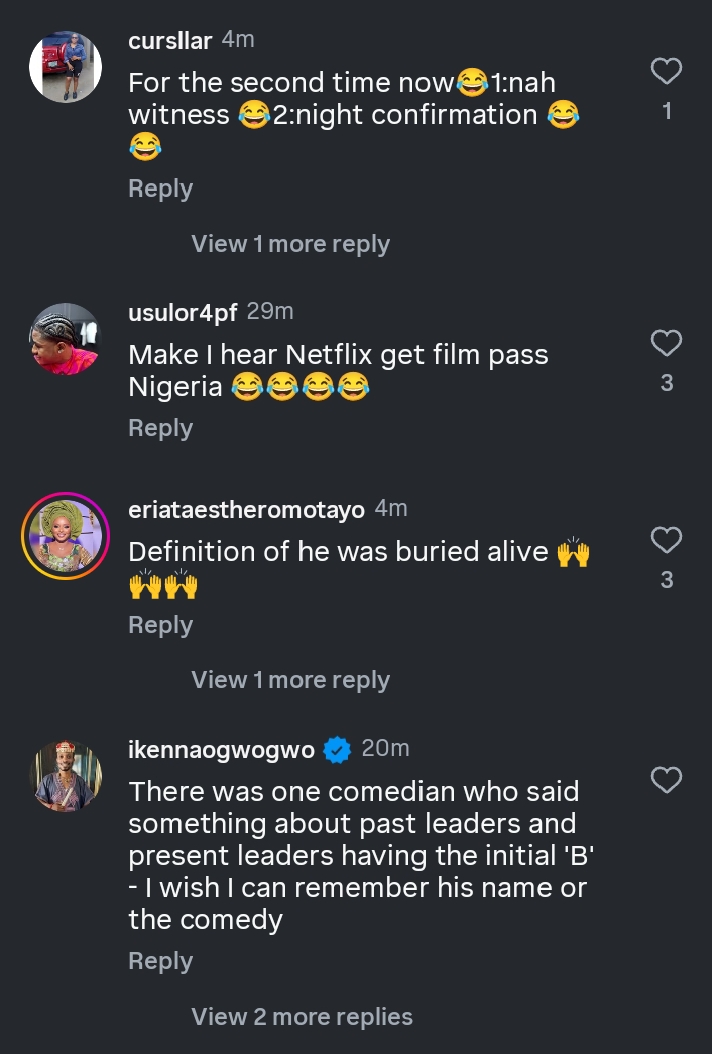Open cursllar's profile picture
Image resolution: width=712 pixels, height=1054 pixels.
click(65, 67)
